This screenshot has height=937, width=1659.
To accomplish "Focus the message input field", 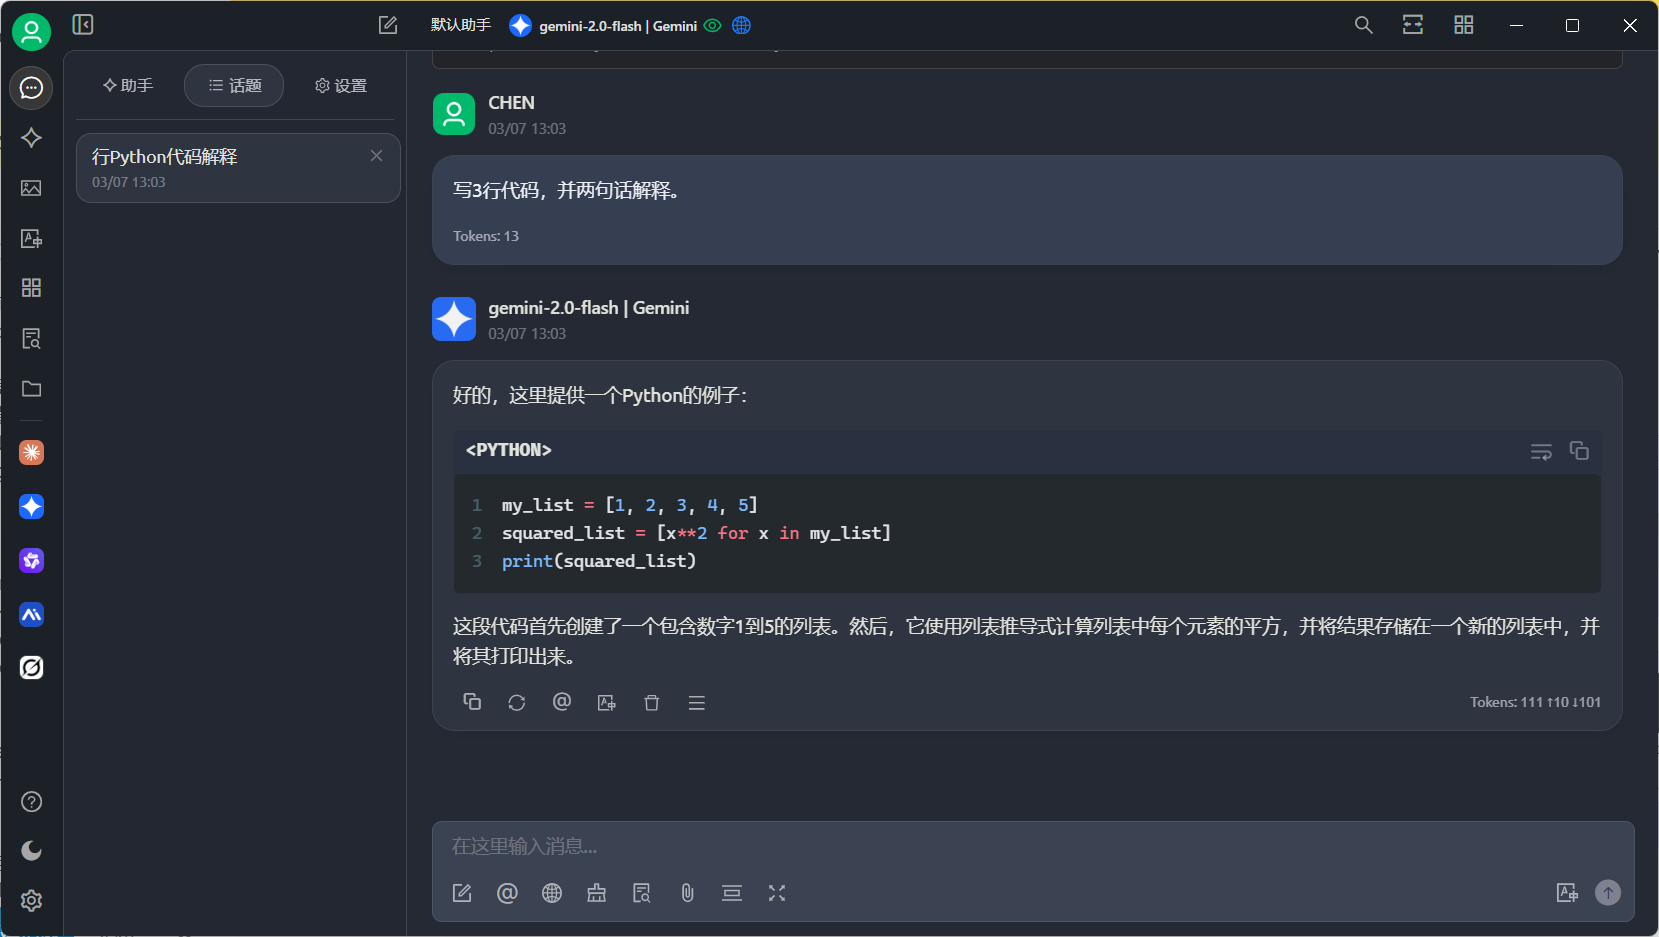I will click(1033, 847).
